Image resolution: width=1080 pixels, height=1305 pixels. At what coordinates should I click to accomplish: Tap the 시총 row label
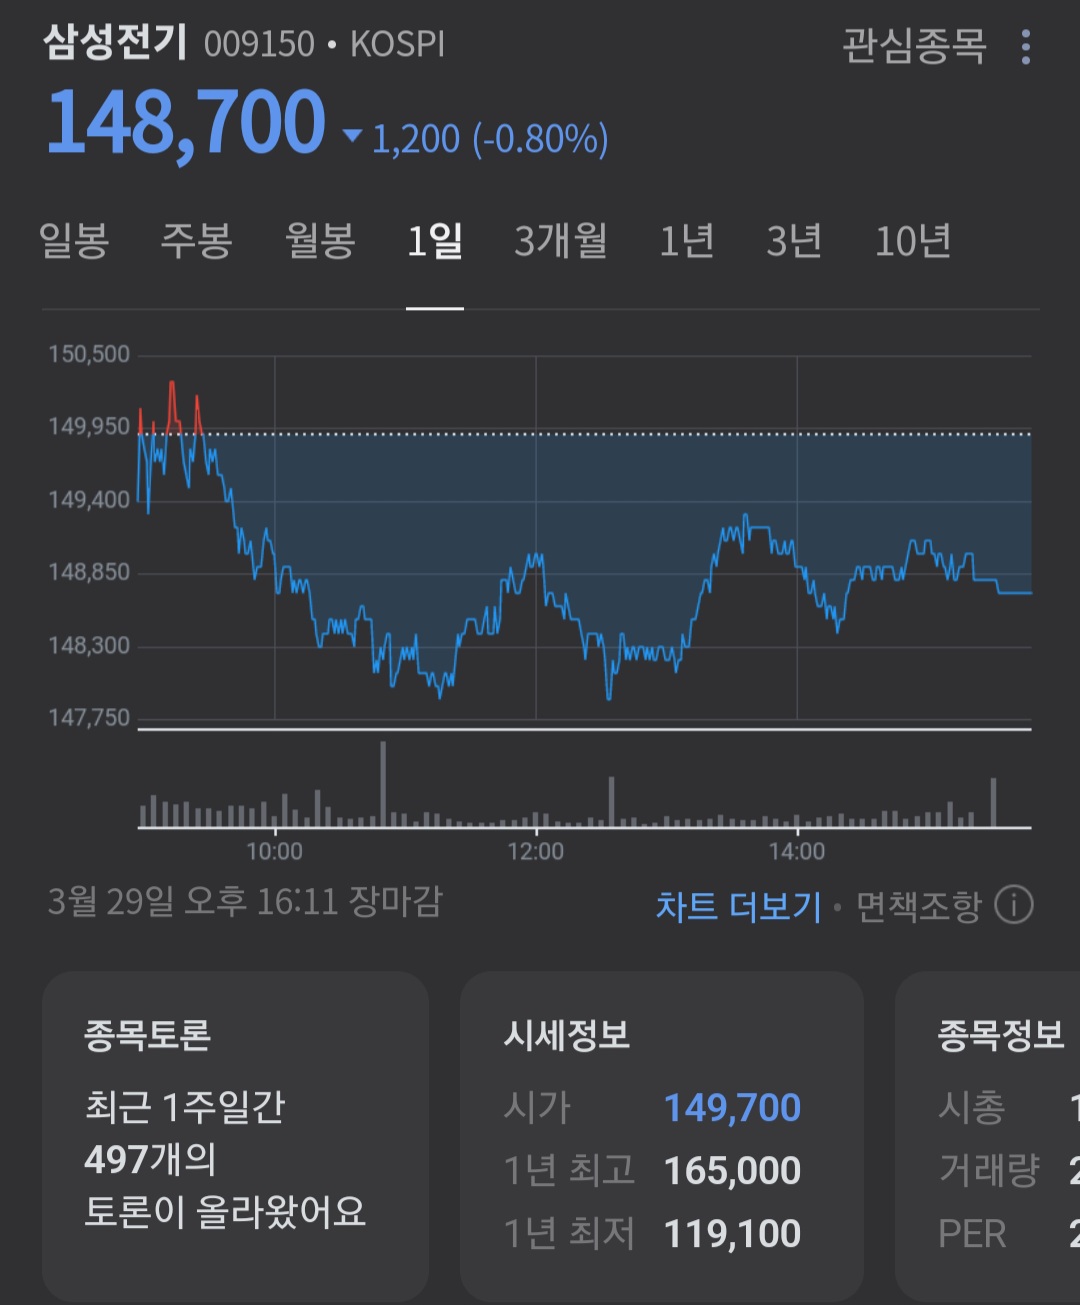click(971, 1108)
